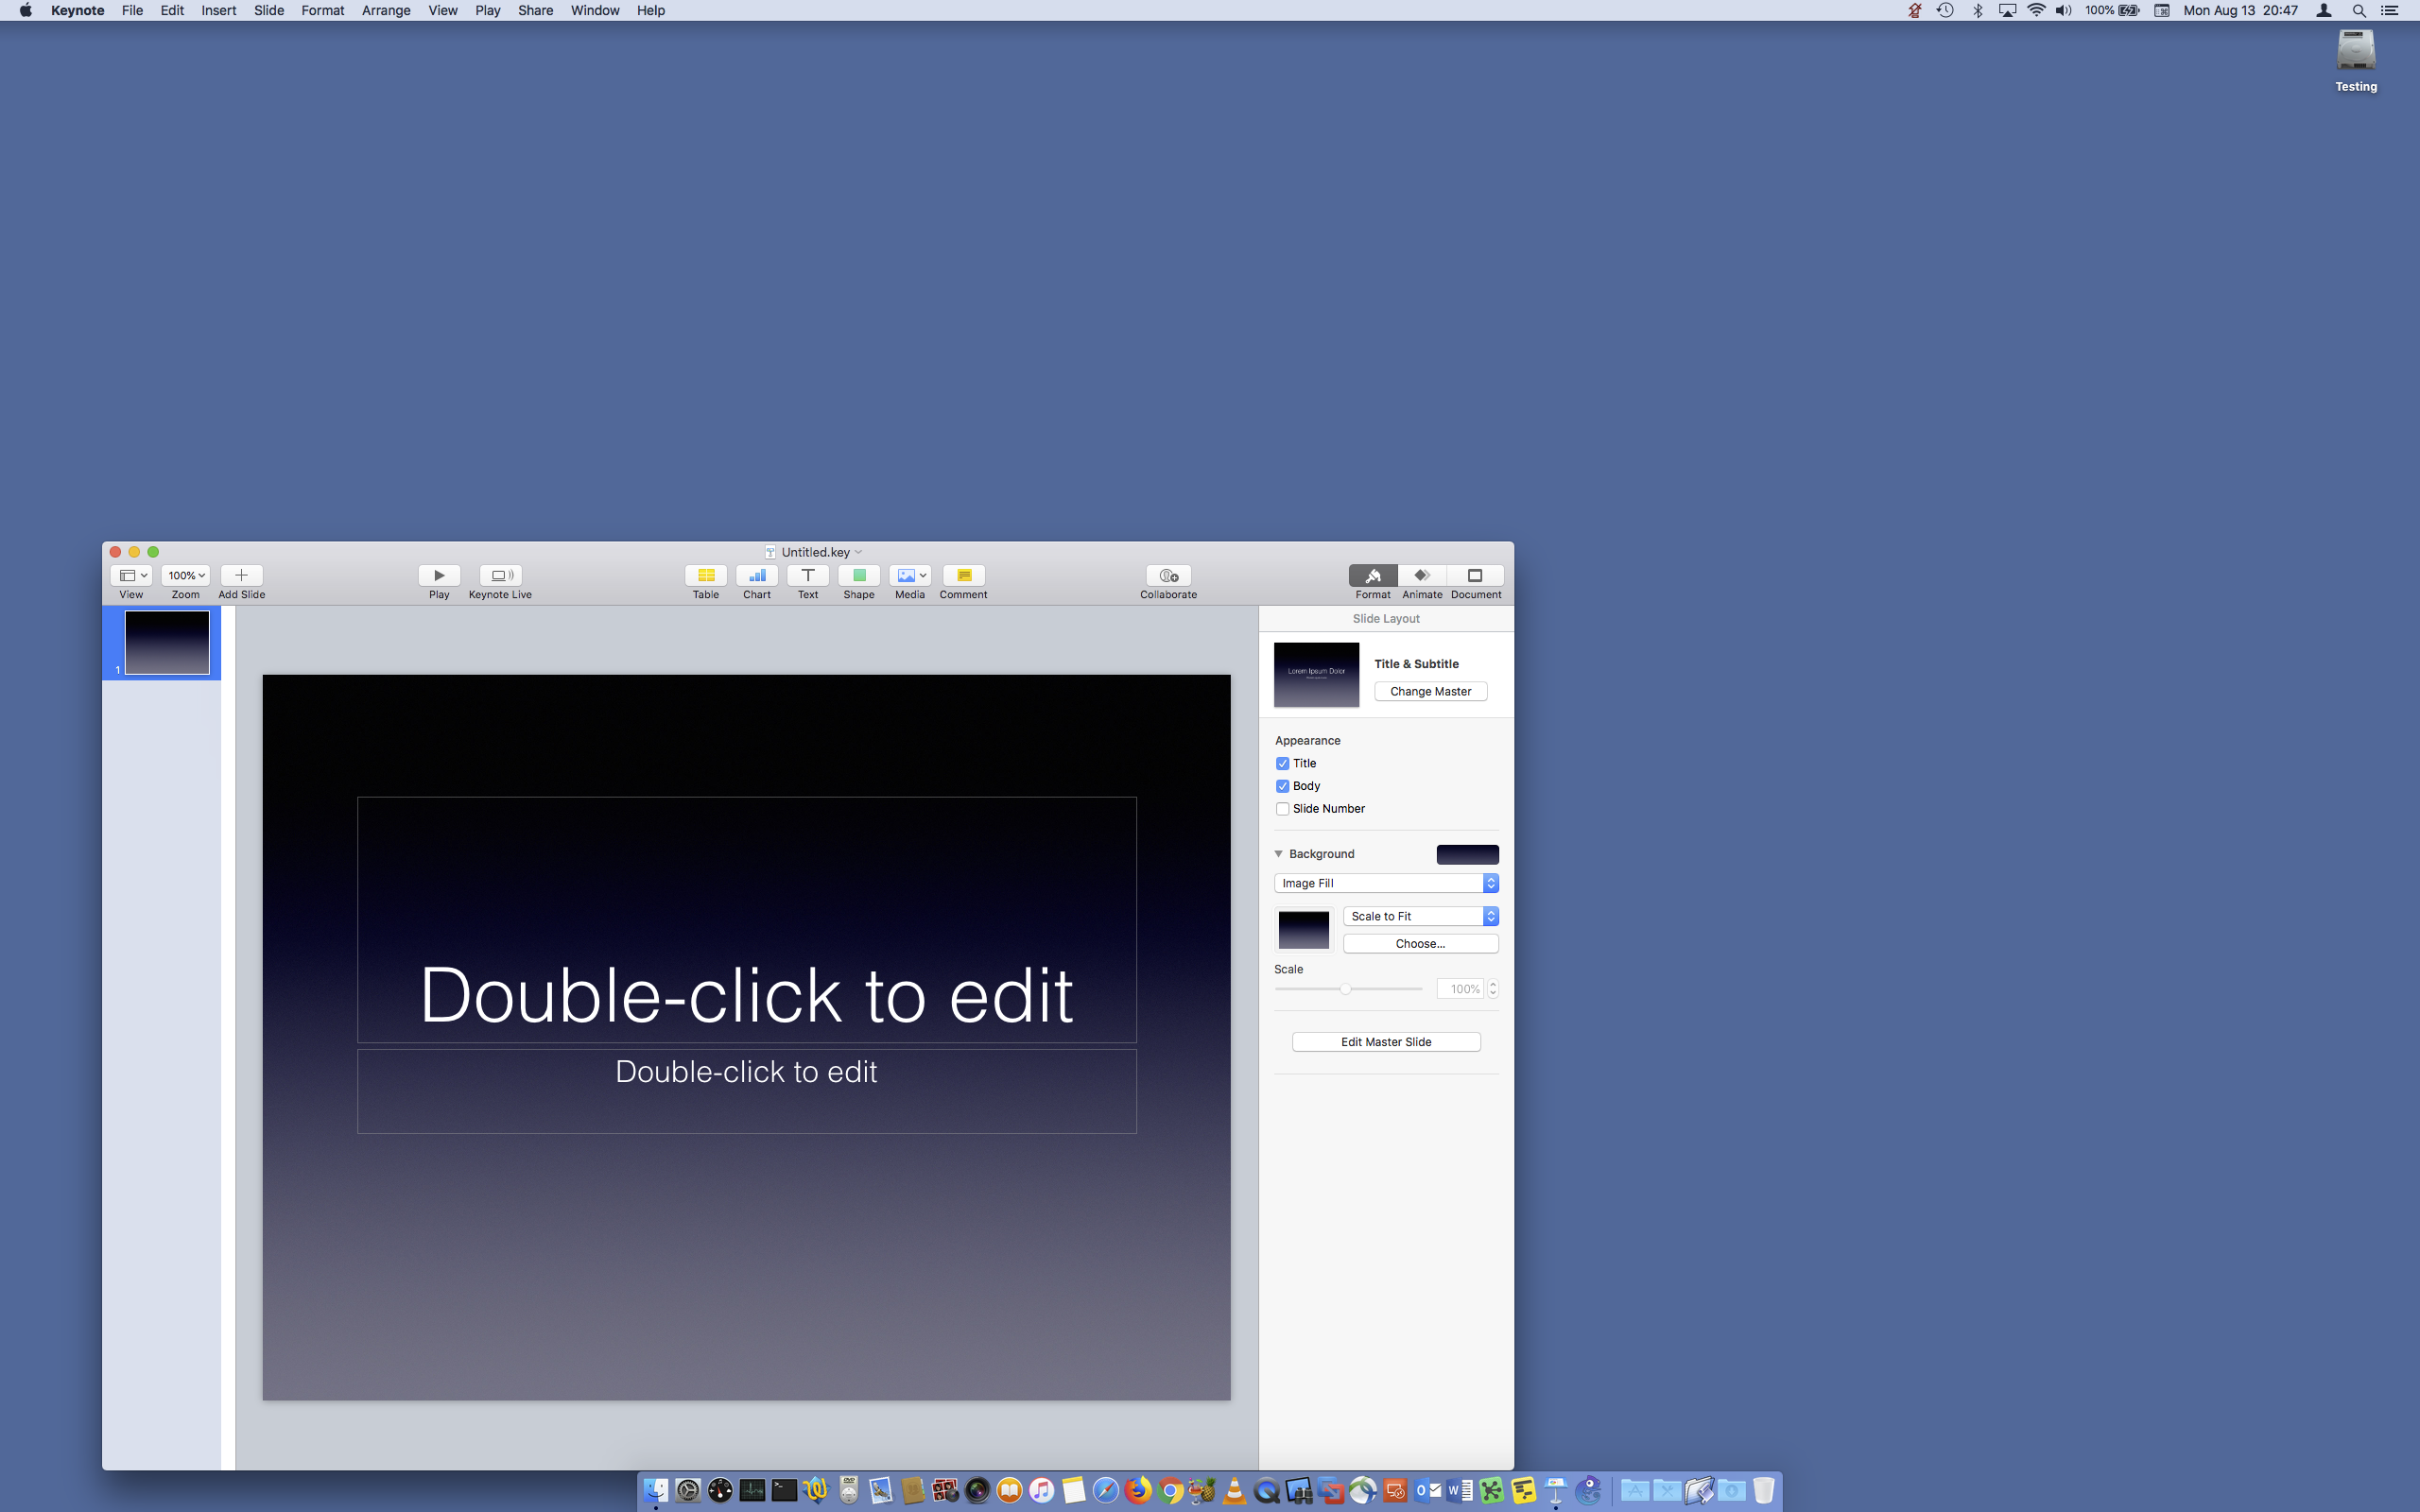The height and width of the screenshot is (1512, 2420).
Task: Click the Change Master button
Action: pos(1430,691)
